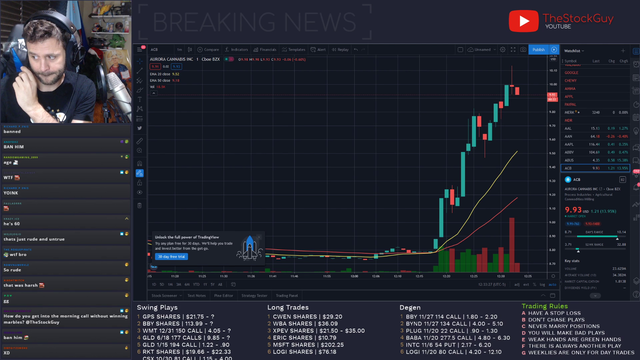Open chart settings gear icon
The width and height of the screenshot is (640, 360).
pos(503,49)
